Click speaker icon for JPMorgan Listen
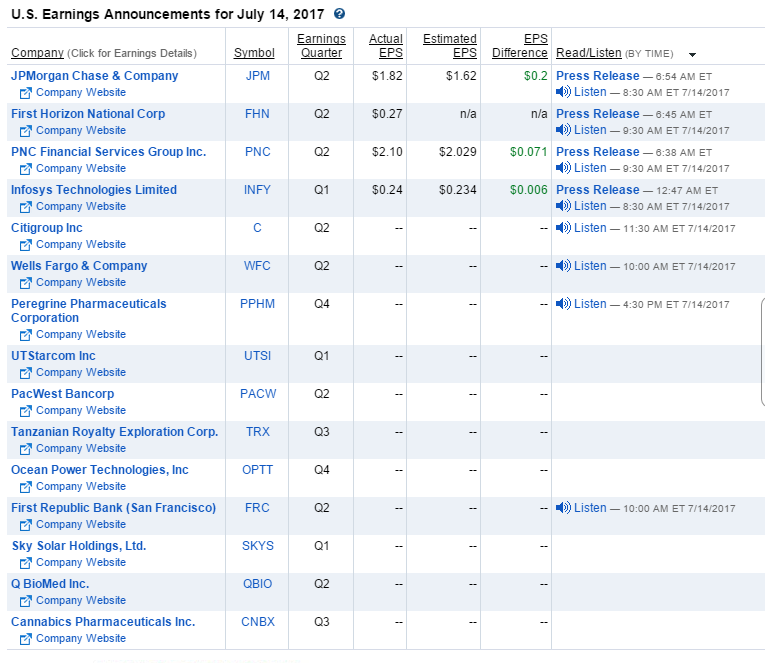765x663 pixels. (563, 92)
